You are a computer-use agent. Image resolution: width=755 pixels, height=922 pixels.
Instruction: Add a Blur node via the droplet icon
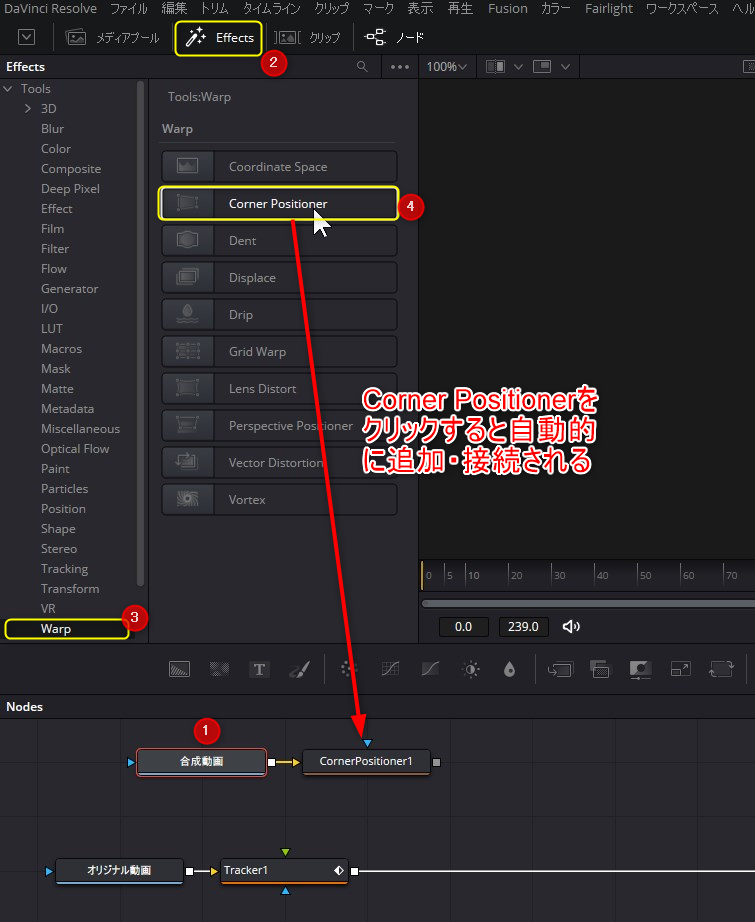coord(509,669)
